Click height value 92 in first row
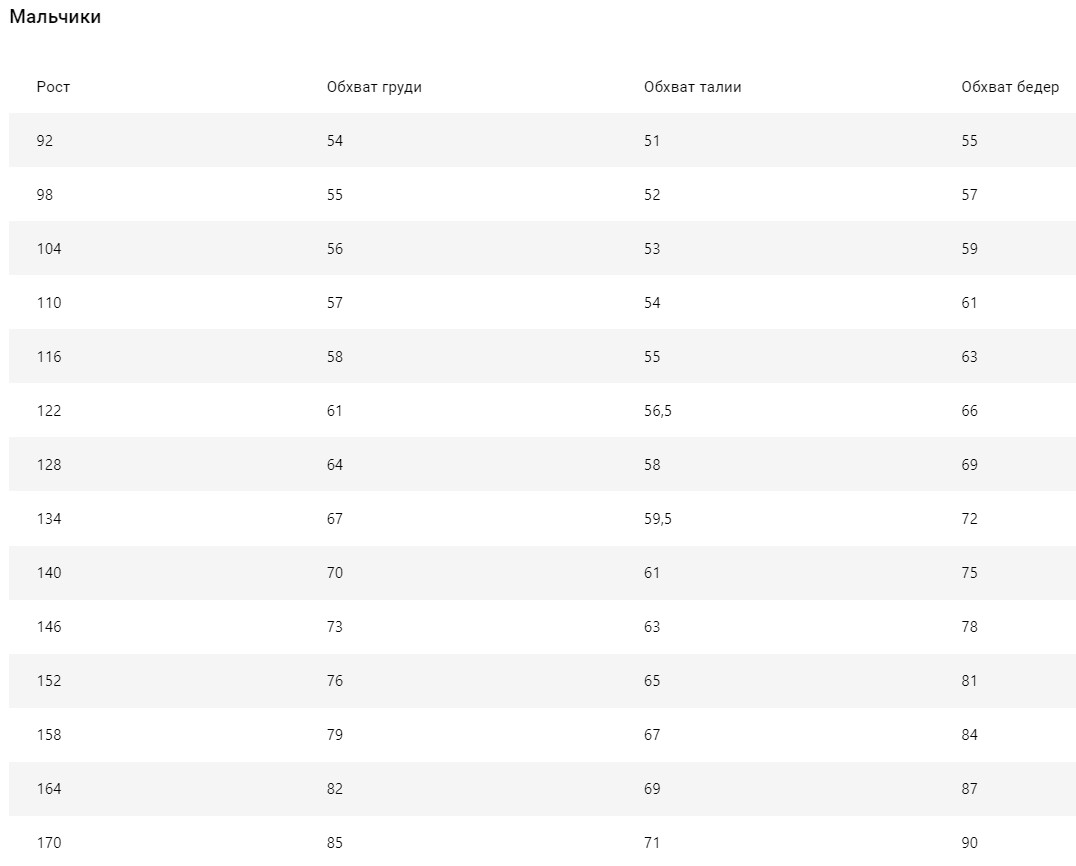 point(45,141)
